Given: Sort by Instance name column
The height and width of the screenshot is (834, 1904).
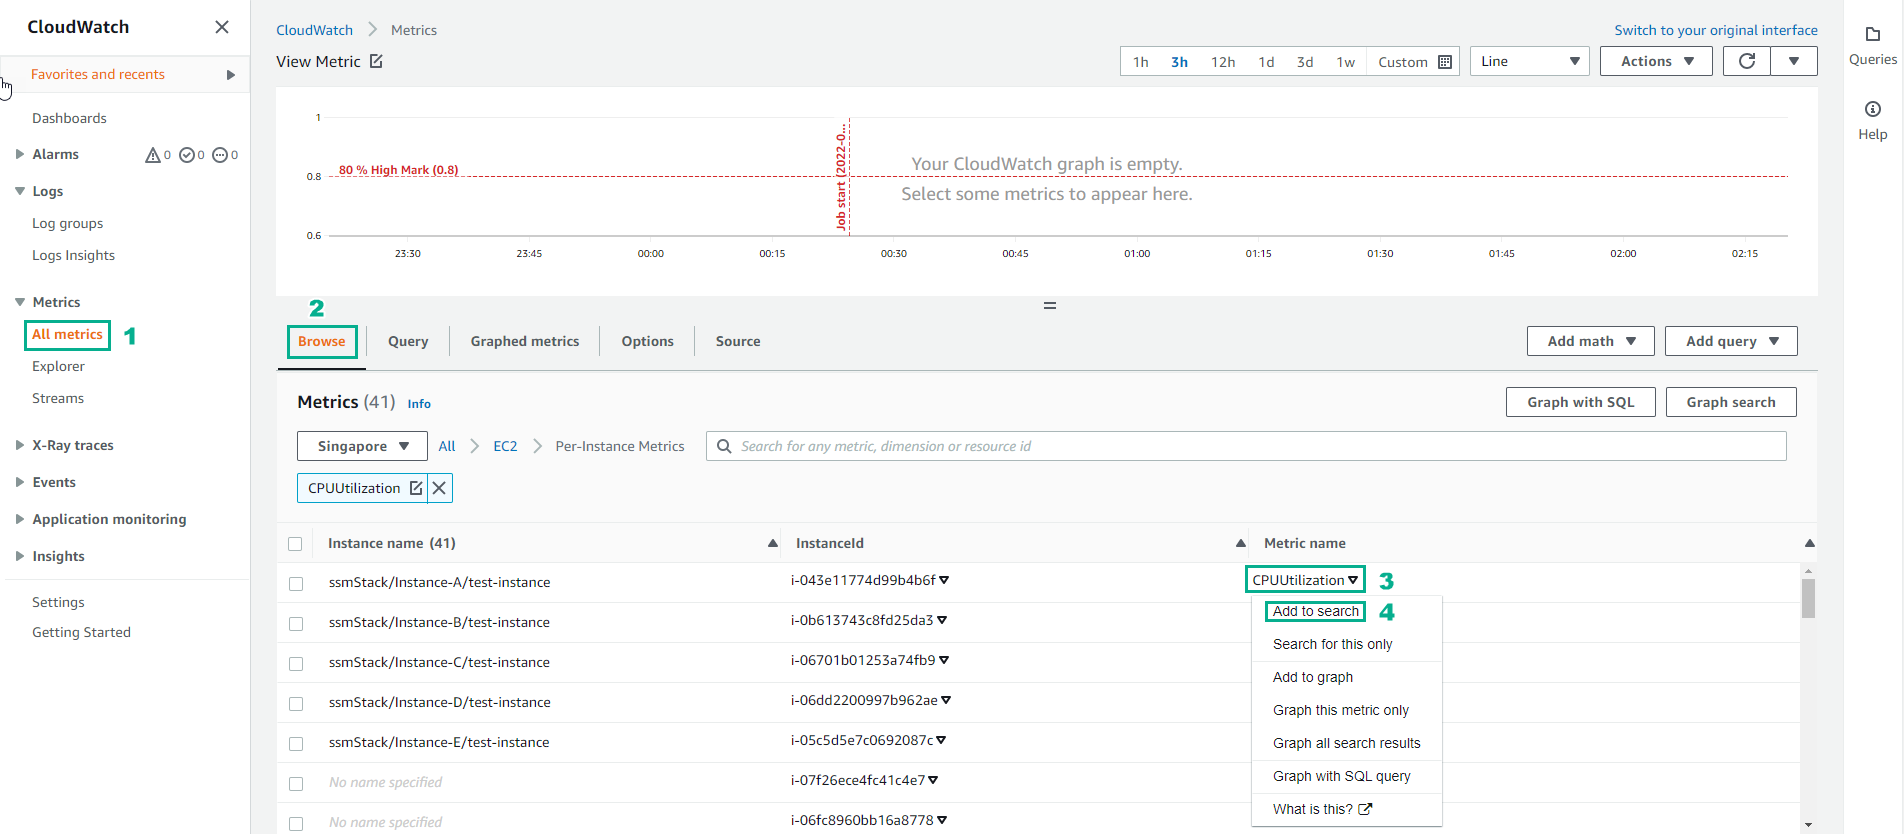Looking at the screenshot, I should coord(773,543).
